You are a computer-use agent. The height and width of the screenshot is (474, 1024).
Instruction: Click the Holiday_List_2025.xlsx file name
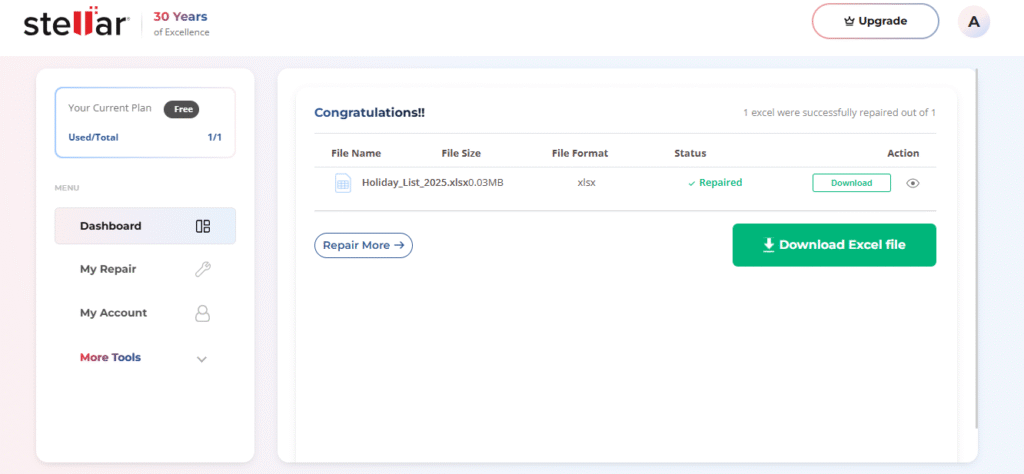(415, 183)
